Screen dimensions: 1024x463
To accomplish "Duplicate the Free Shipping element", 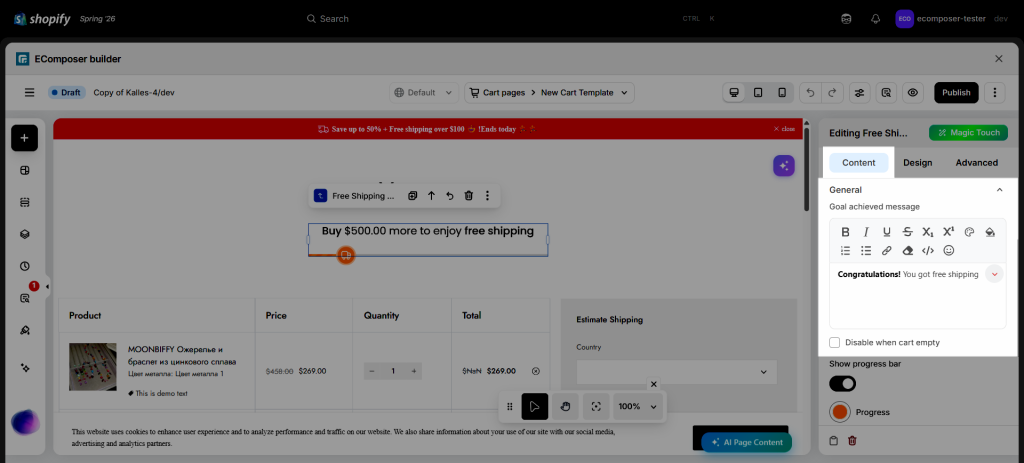I will coord(413,196).
